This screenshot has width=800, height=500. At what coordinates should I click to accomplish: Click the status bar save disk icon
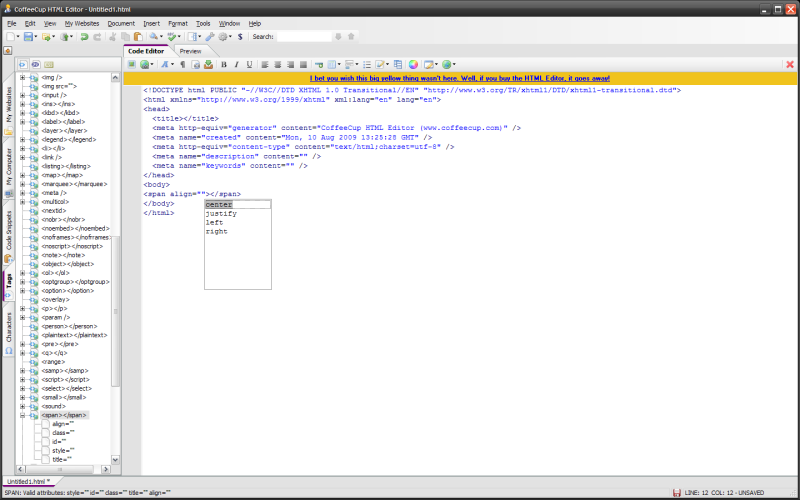click(x=677, y=492)
